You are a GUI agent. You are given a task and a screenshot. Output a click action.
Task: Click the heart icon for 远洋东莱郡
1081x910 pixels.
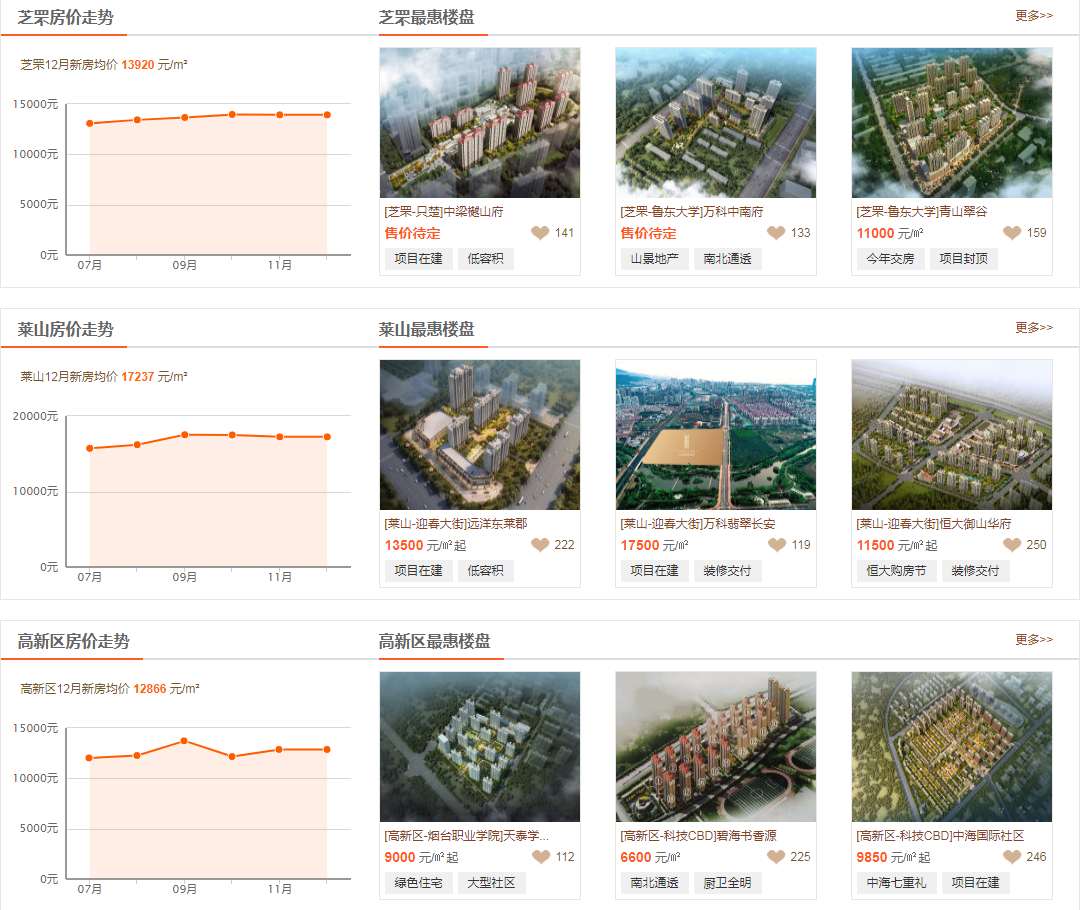click(x=540, y=545)
